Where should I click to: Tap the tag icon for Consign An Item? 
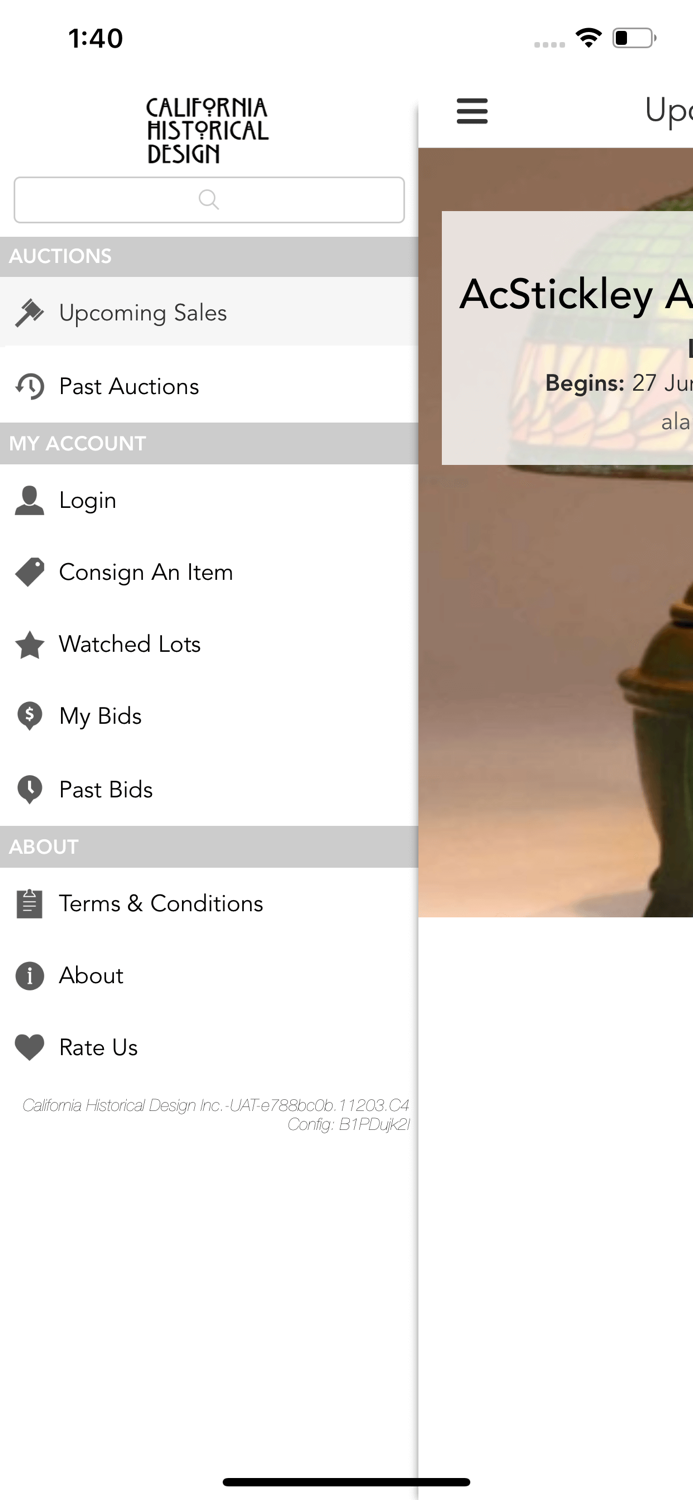(x=29, y=572)
